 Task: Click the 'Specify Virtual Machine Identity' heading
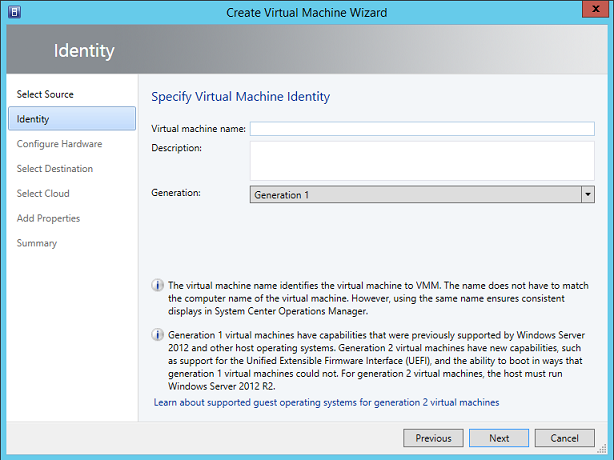click(240, 97)
